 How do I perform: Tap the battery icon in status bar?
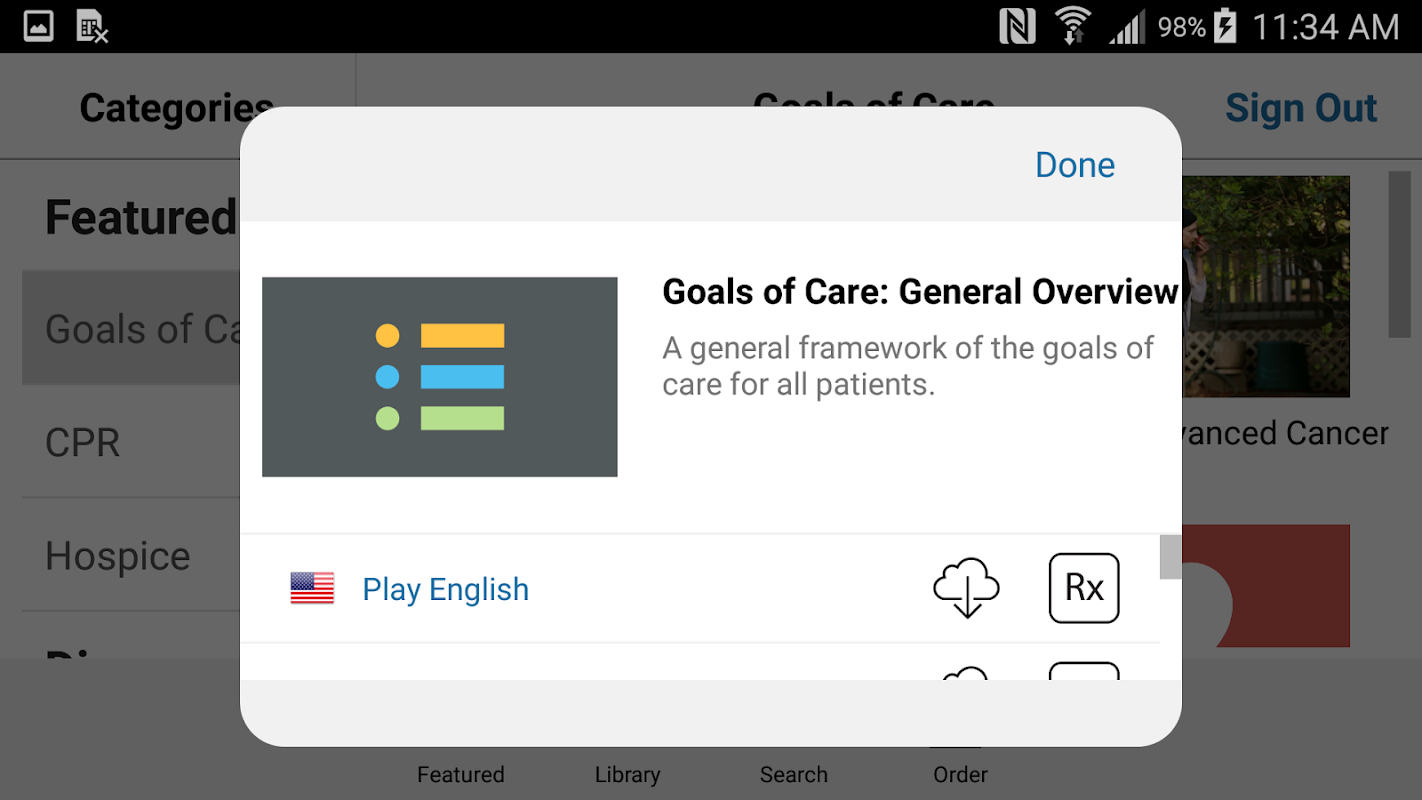1225,26
